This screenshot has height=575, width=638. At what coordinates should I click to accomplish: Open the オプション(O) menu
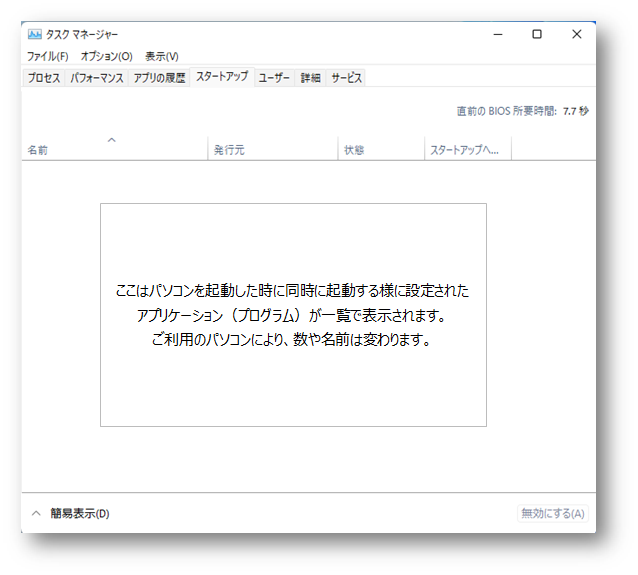coord(107,56)
